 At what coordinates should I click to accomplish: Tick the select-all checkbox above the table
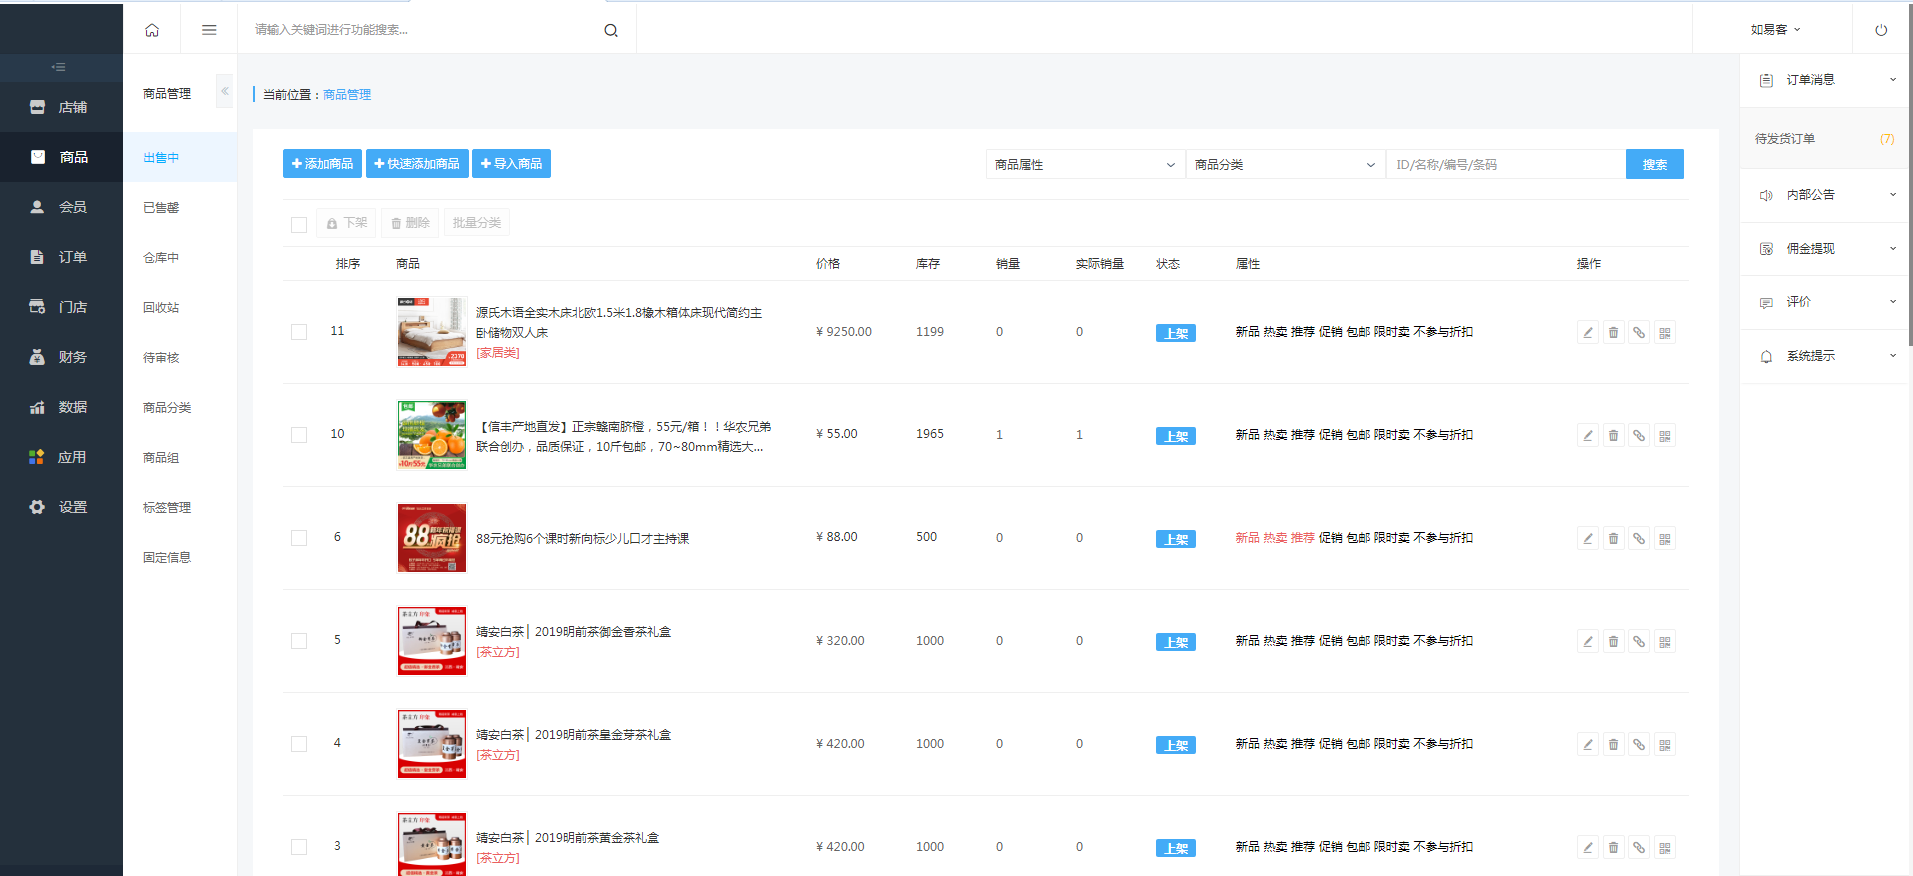pos(299,225)
